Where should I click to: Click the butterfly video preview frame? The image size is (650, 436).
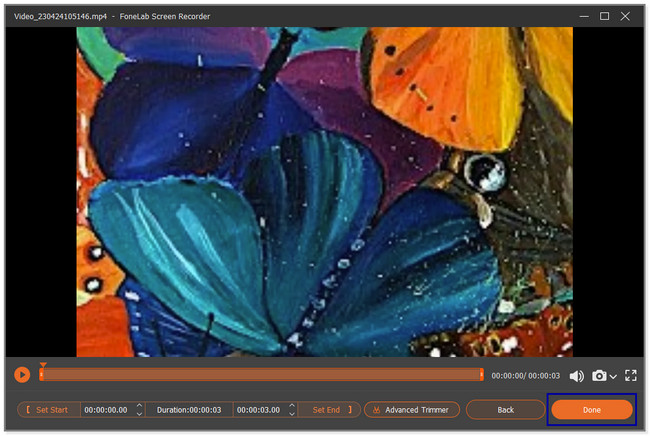325,192
